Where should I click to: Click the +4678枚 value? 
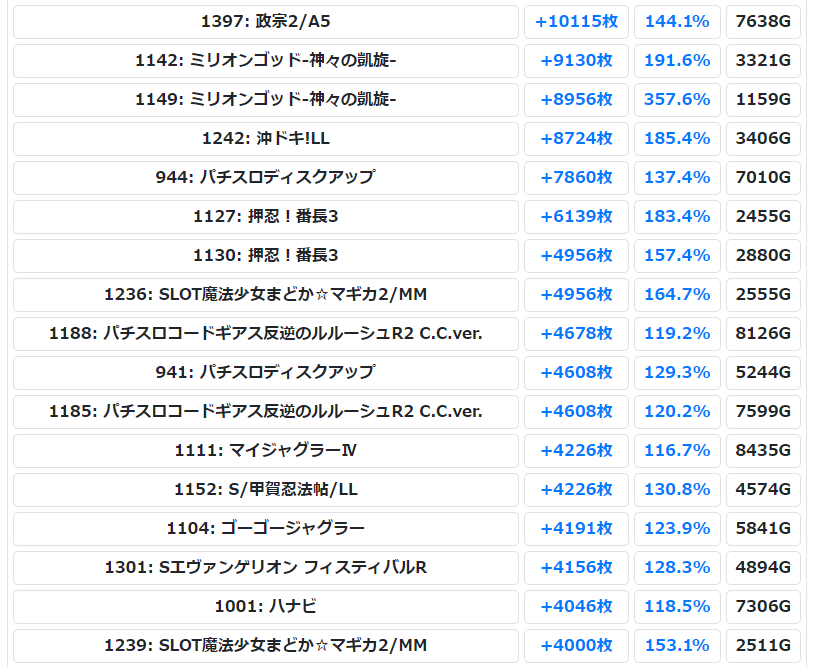(x=576, y=334)
